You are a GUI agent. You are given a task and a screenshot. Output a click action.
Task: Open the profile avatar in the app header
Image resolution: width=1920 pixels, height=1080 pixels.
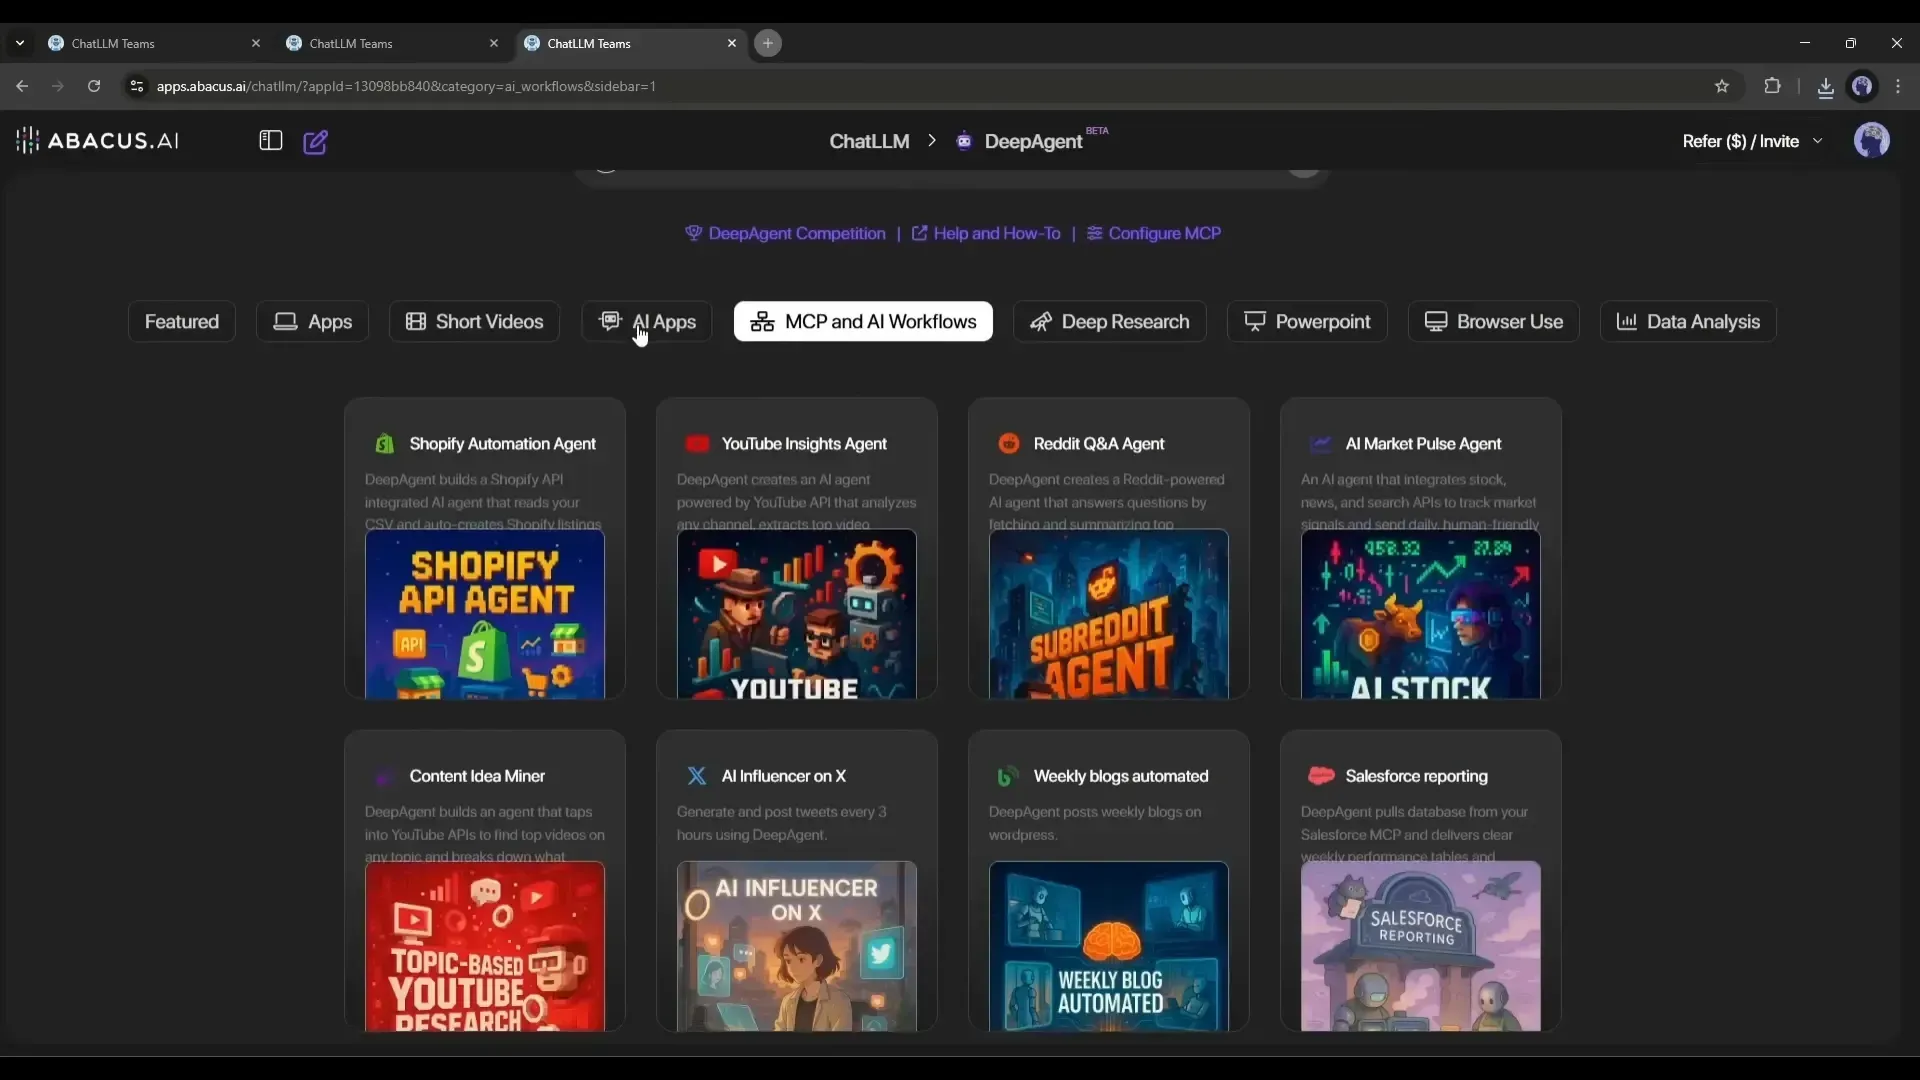tap(1871, 141)
